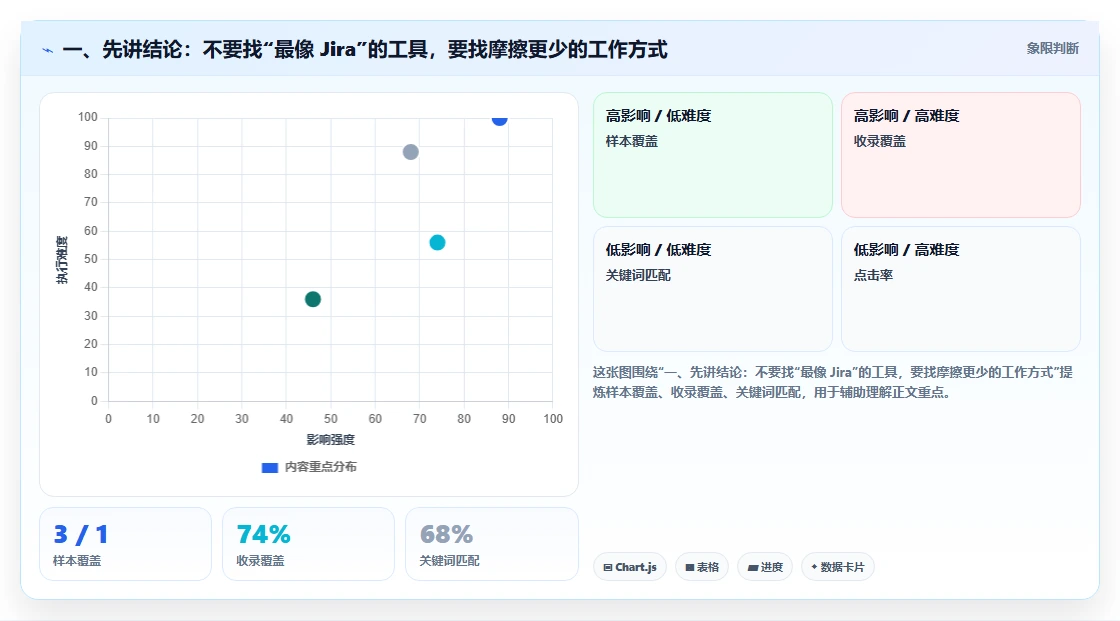Click the y-axis tick label 100
This screenshot has width=1120, height=621.
(88, 116)
